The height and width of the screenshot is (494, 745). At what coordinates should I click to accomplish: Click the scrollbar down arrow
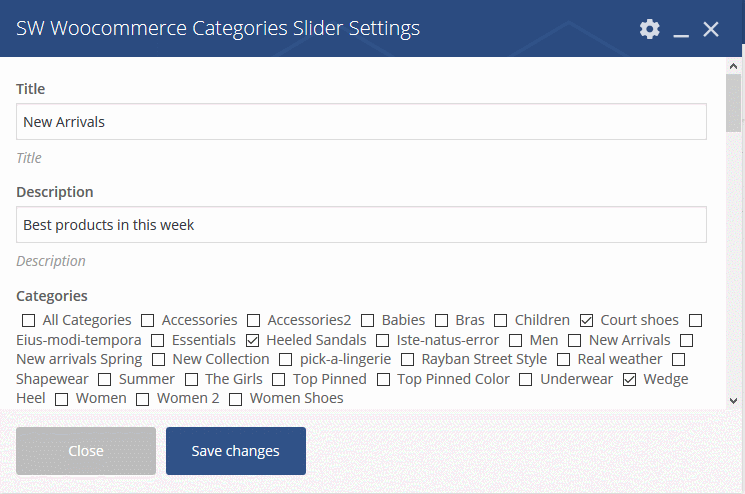pyautogui.click(x=733, y=401)
